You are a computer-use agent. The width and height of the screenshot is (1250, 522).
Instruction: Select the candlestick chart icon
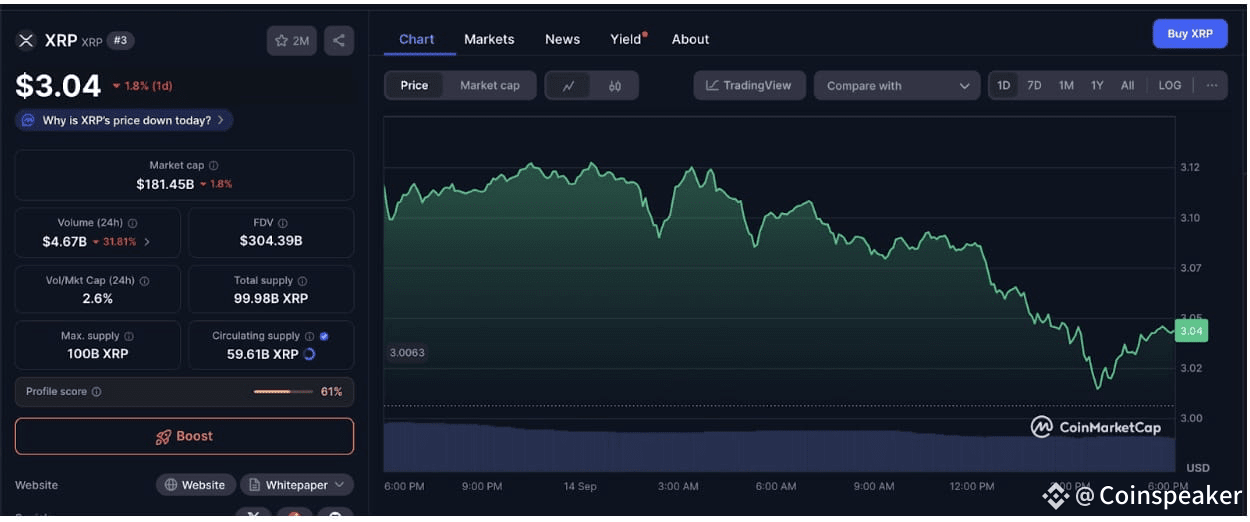[x=615, y=86]
